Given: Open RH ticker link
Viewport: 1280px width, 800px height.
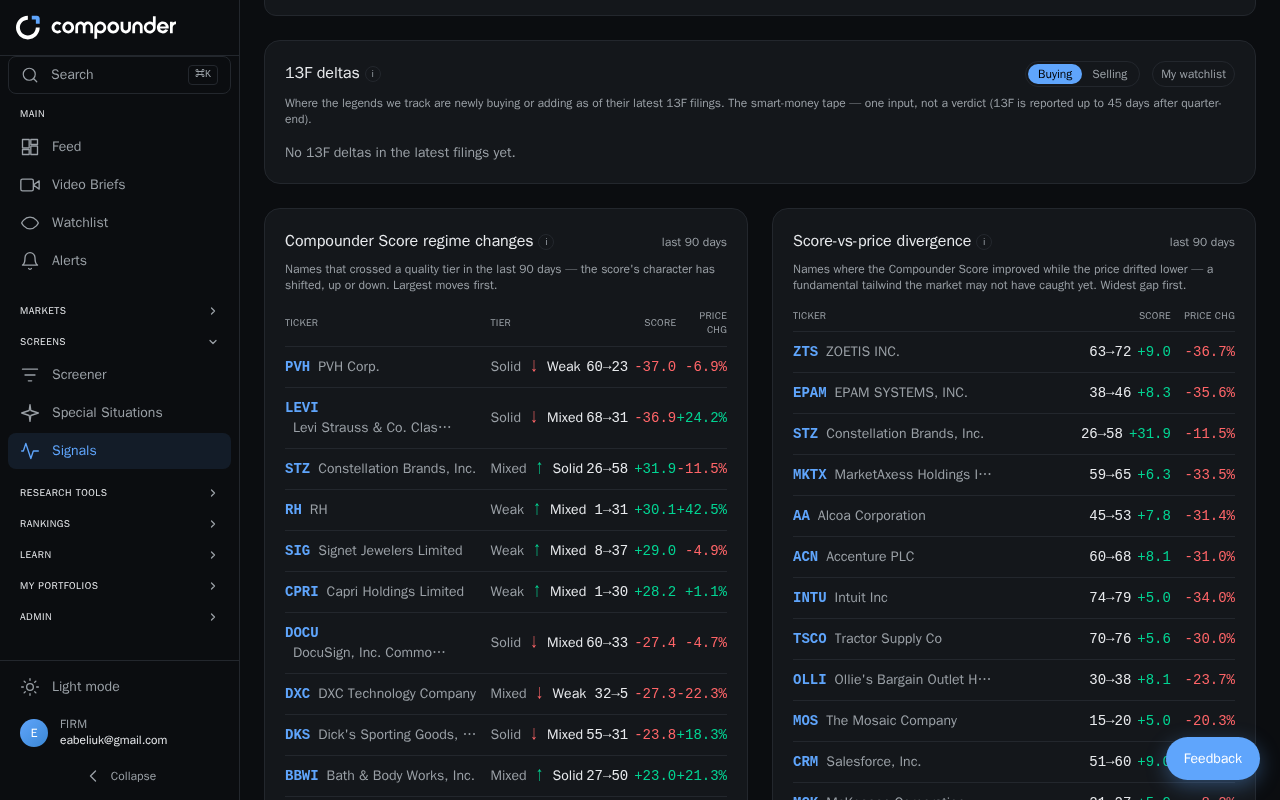Looking at the screenshot, I should click(x=293, y=510).
